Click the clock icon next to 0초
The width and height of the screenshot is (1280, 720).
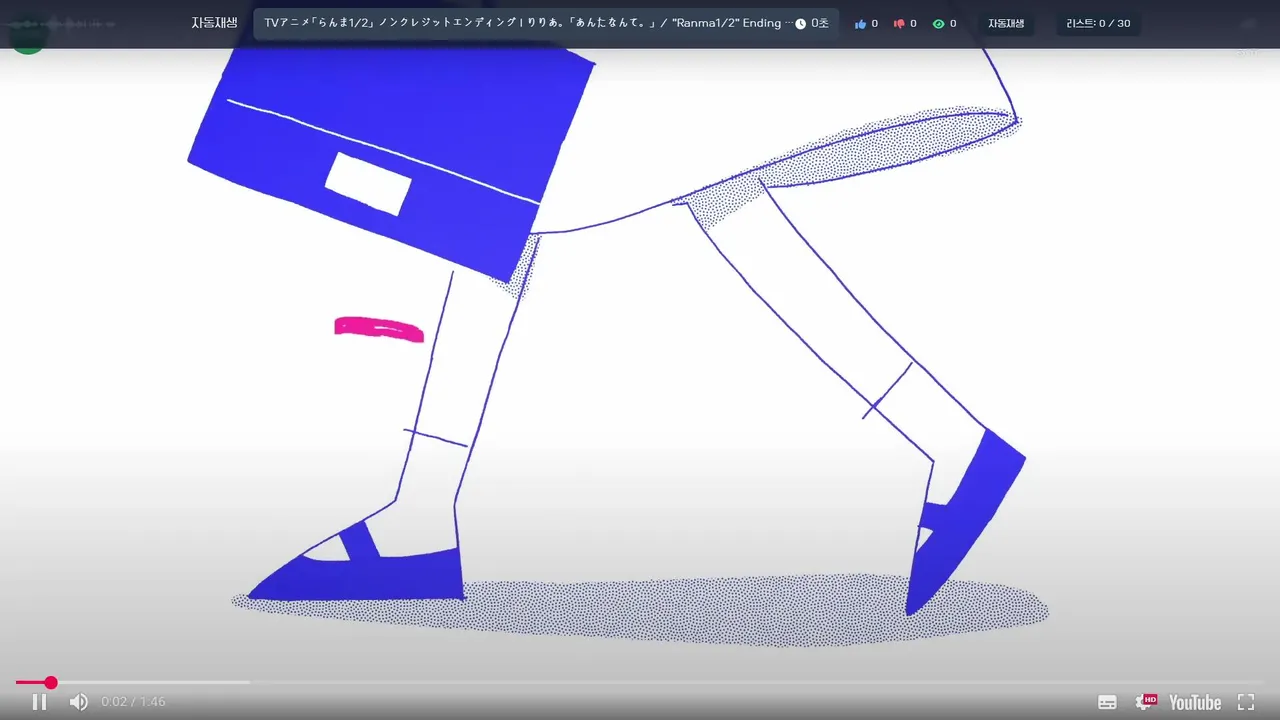pos(800,23)
